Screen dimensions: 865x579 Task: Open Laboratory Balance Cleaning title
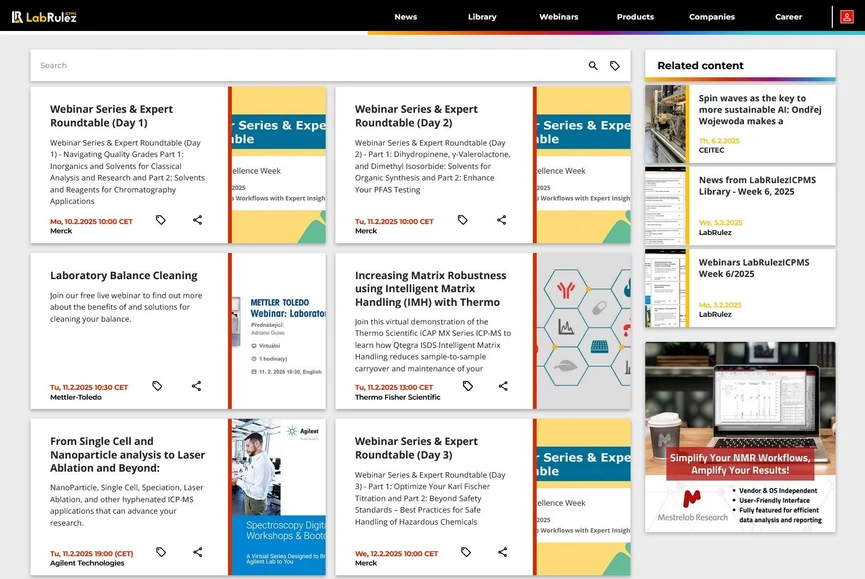124,275
